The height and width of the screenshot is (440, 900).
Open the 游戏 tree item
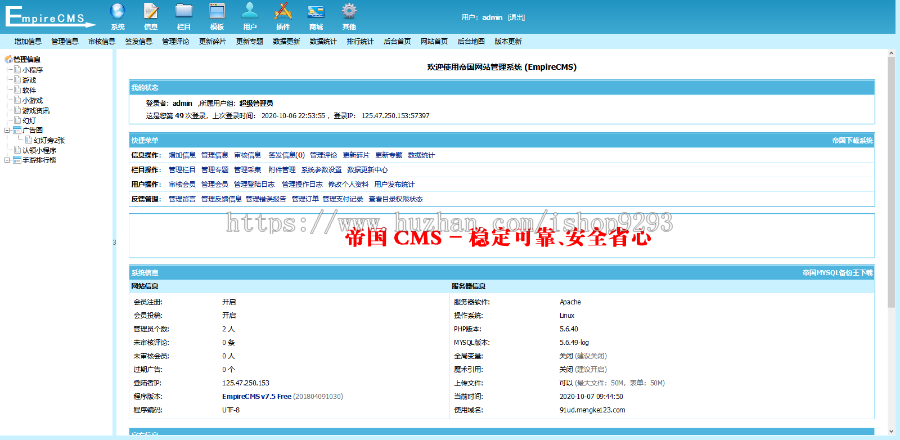[x=29, y=80]
